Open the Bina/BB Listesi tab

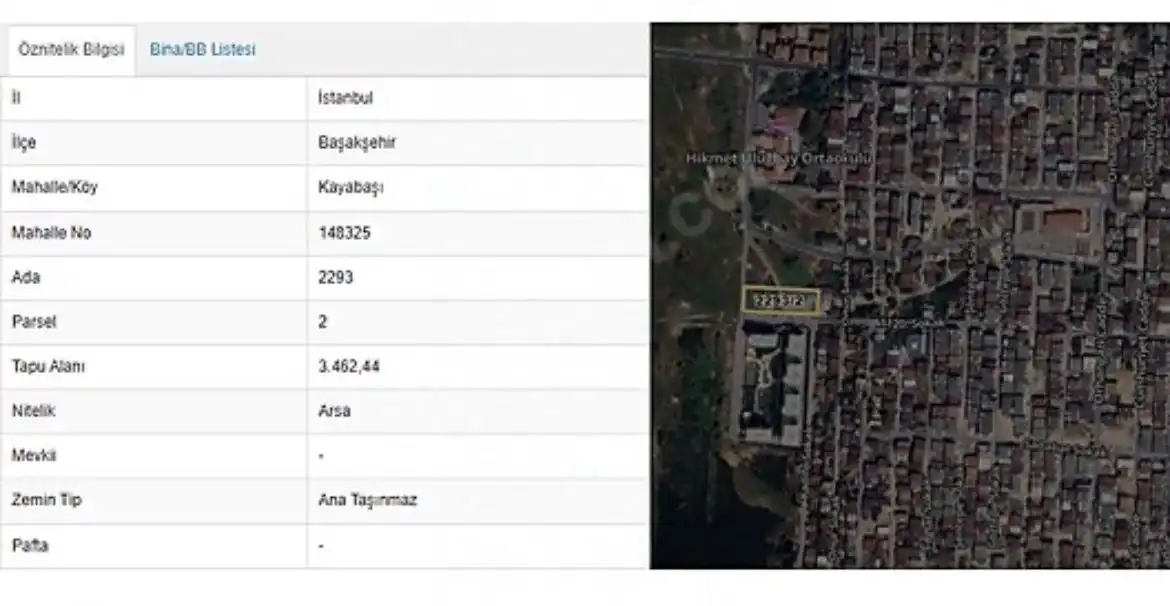202,49
